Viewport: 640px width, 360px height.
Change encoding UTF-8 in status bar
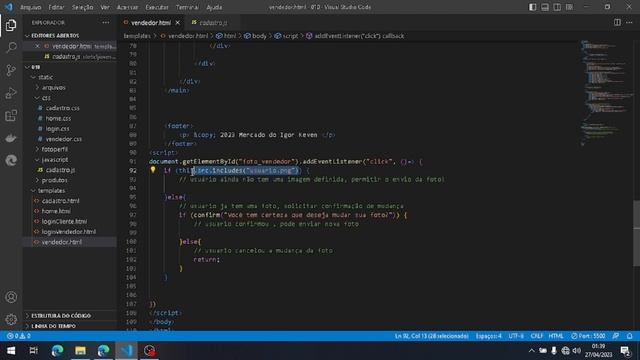pos(516,336)
